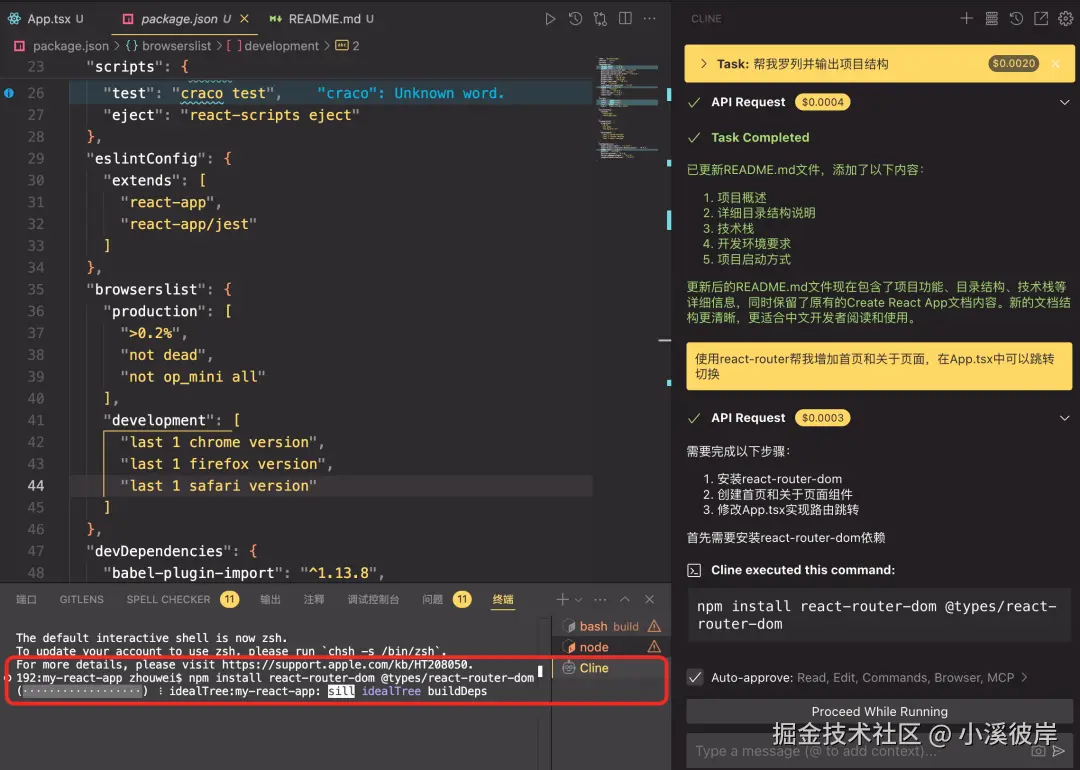Send the message with arrow icon
This screenshot has height=770, width=1080.
pos(1059,751)
